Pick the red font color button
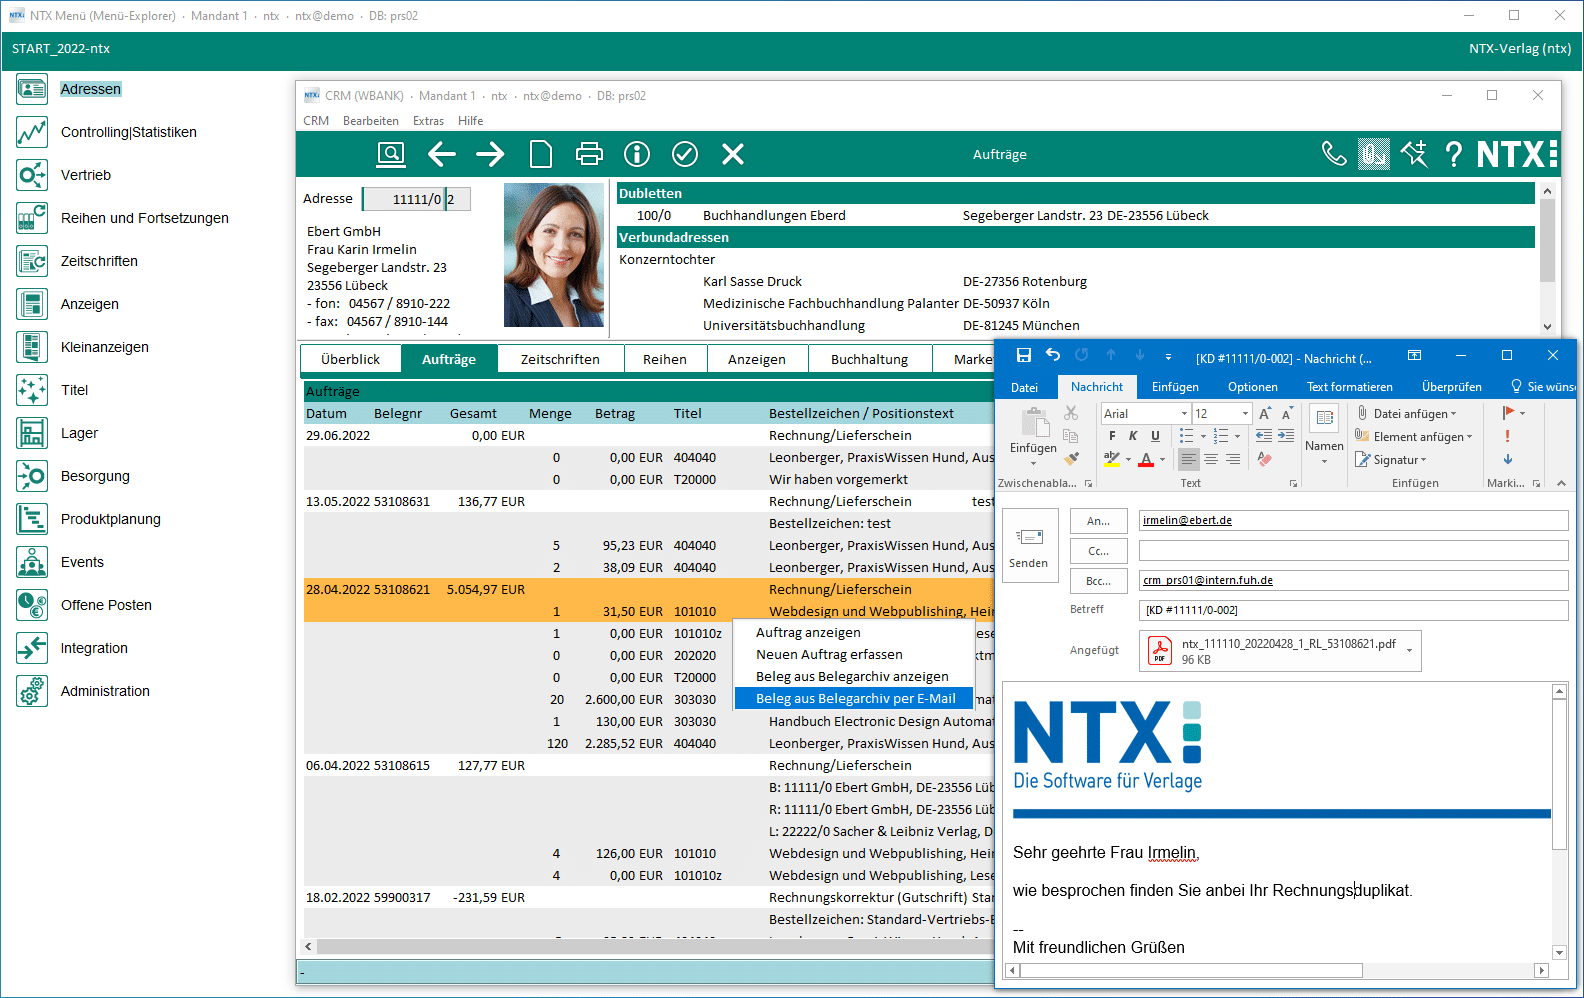Image resolution: width=1584 pixels, height=998 pixels. tap(1146, 459)
